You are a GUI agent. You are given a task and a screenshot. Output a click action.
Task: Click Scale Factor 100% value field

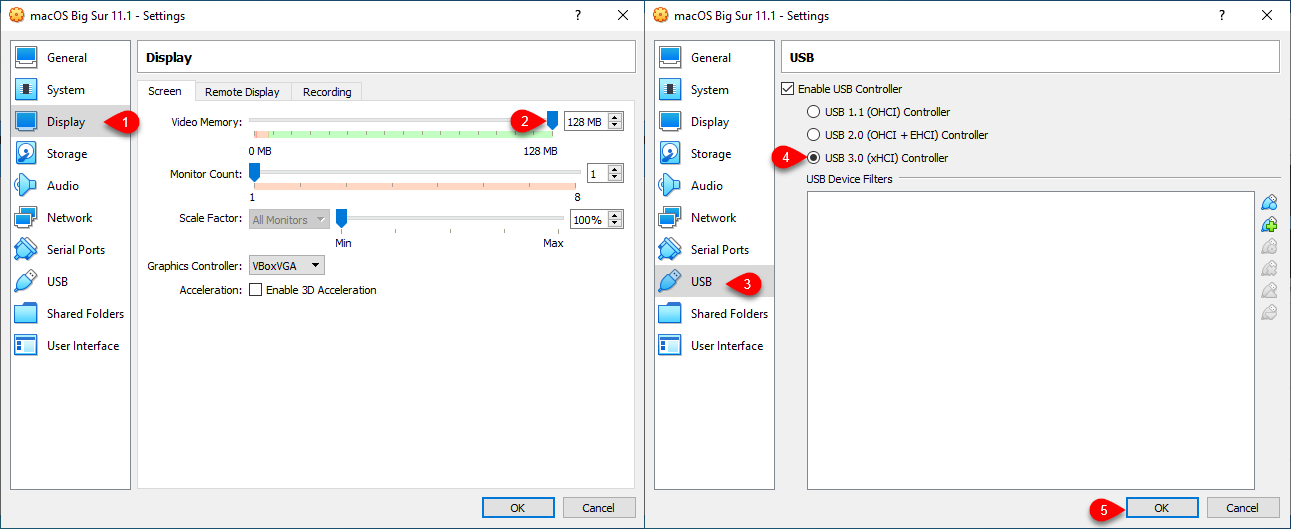pyautogui.click(x=589, y=219)
